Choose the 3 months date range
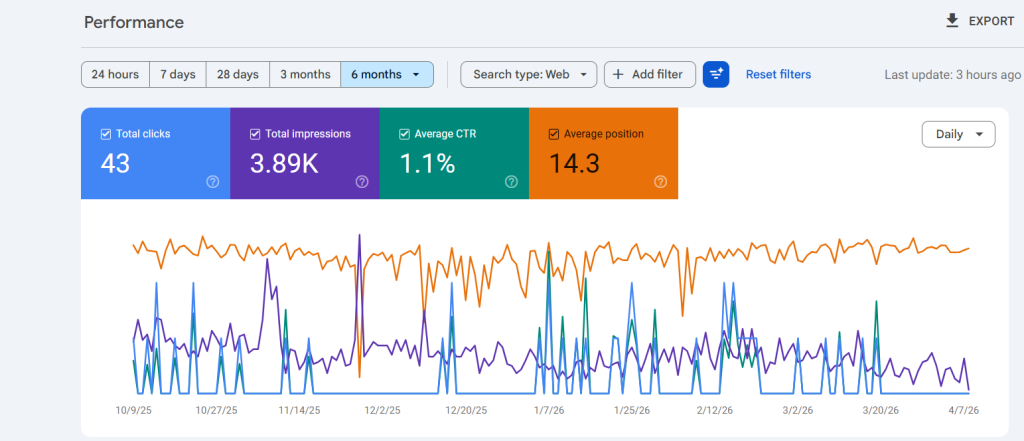1024x441 pixels. click(305, 74)
